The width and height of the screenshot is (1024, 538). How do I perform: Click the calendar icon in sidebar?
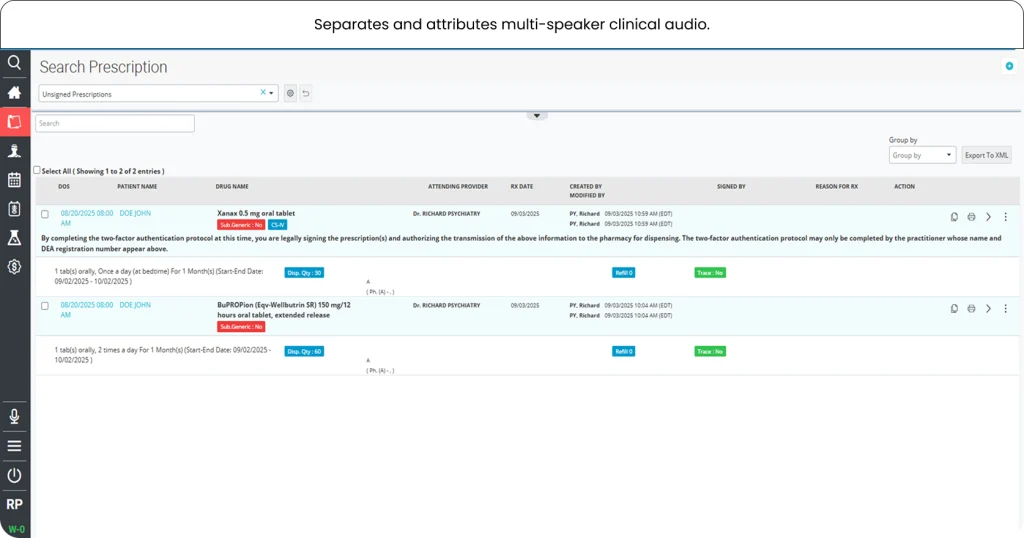point(14,180)
